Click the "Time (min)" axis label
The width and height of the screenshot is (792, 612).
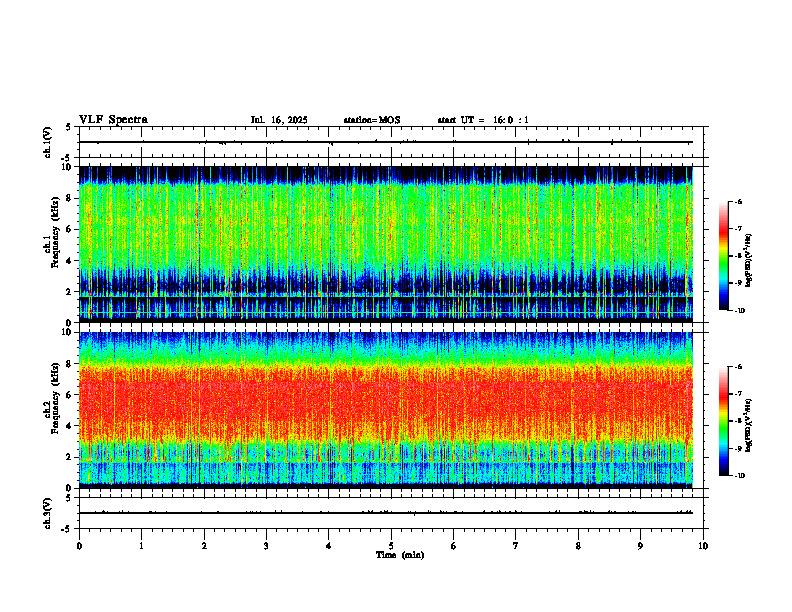click(x=400, y=555)
